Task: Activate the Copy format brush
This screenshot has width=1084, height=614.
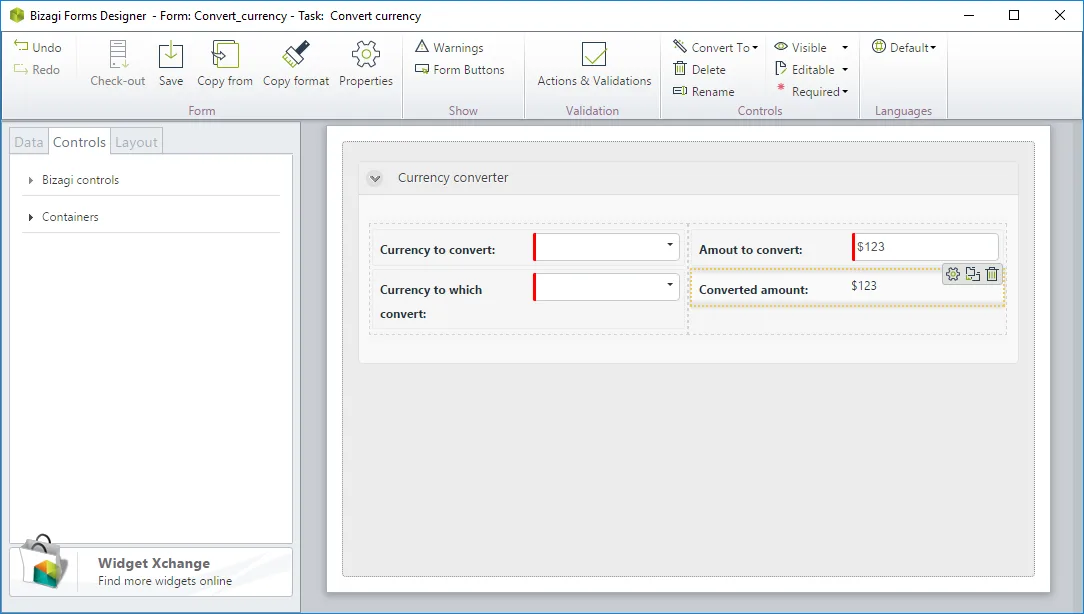Action: click(296, 55)
